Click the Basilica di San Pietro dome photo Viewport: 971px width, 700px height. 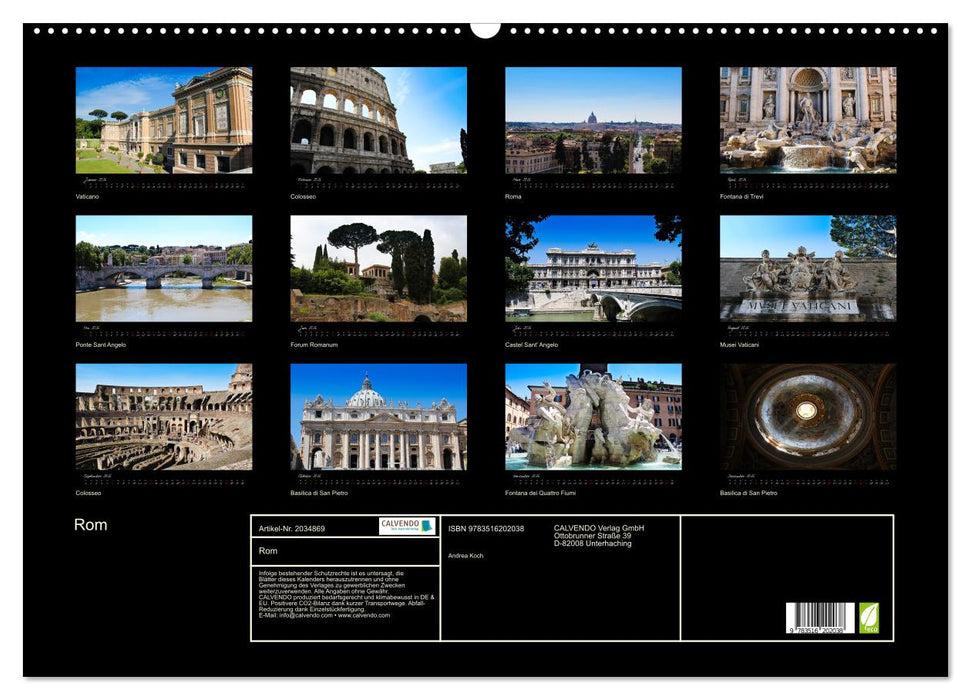click(x=801, y=421)
